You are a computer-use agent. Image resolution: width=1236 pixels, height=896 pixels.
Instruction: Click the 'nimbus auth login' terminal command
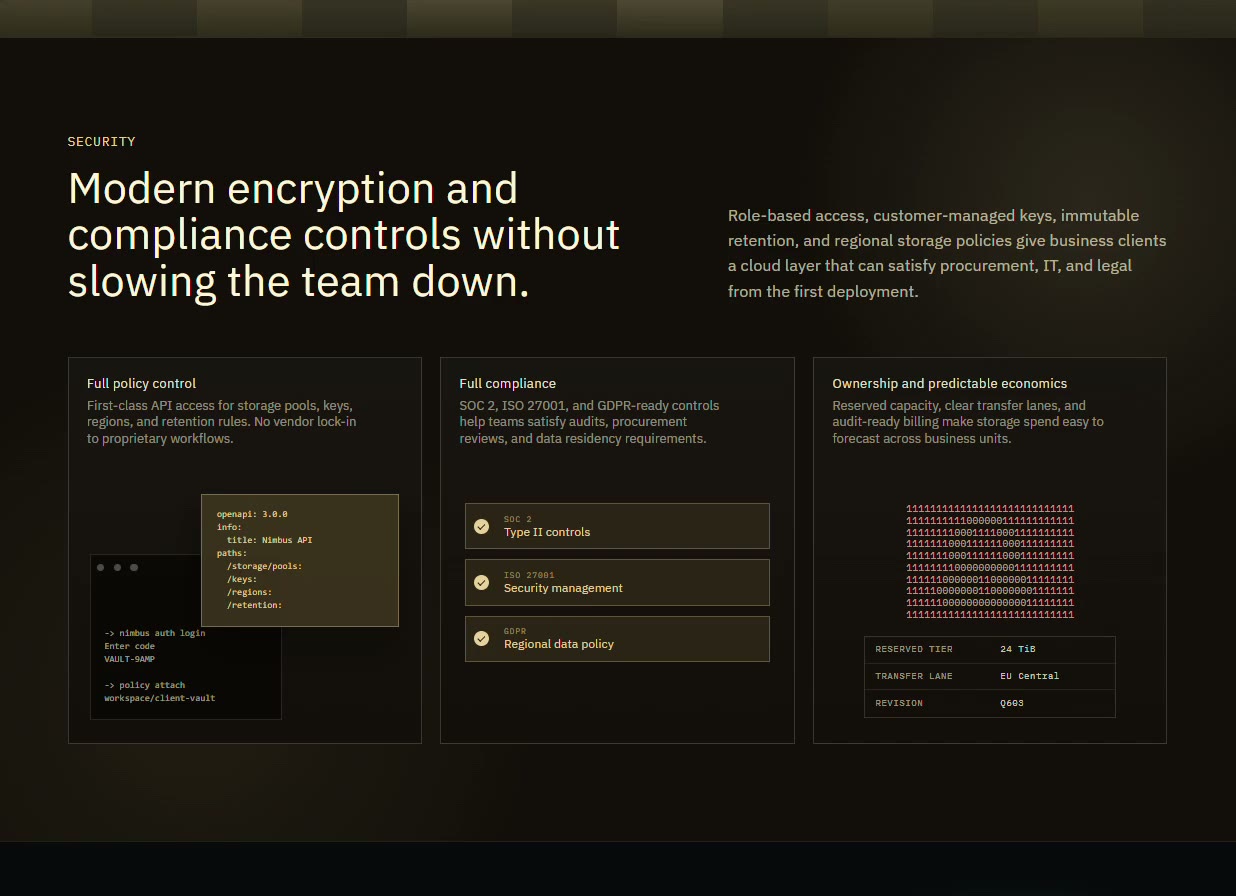coord(155,633)
